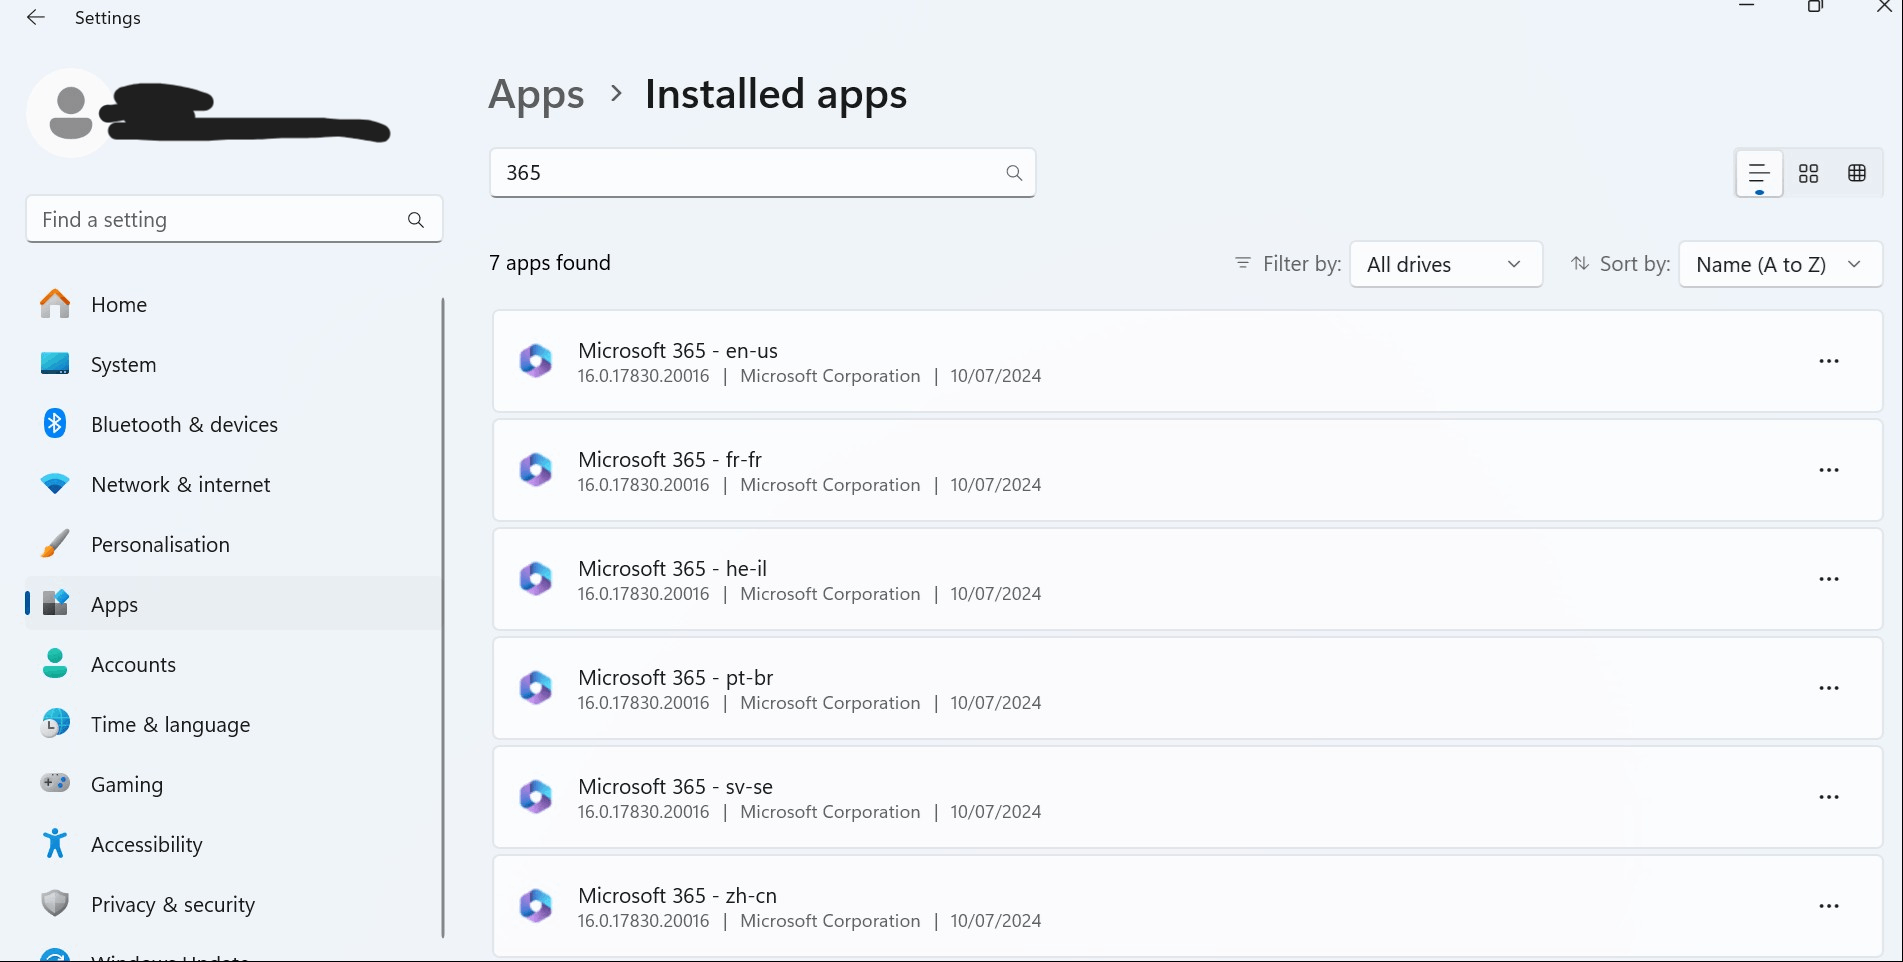Open more options for Microsoft 365 pt-br

(x=1829, y=688)
